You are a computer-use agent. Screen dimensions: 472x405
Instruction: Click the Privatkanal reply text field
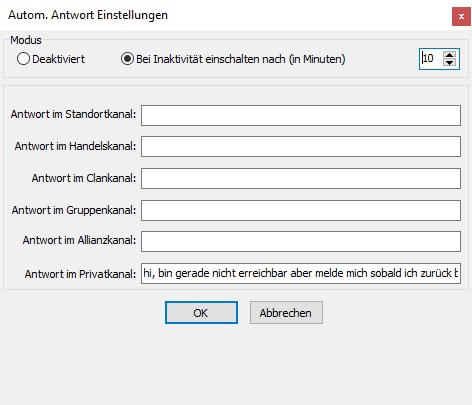(x=301, y=273)
